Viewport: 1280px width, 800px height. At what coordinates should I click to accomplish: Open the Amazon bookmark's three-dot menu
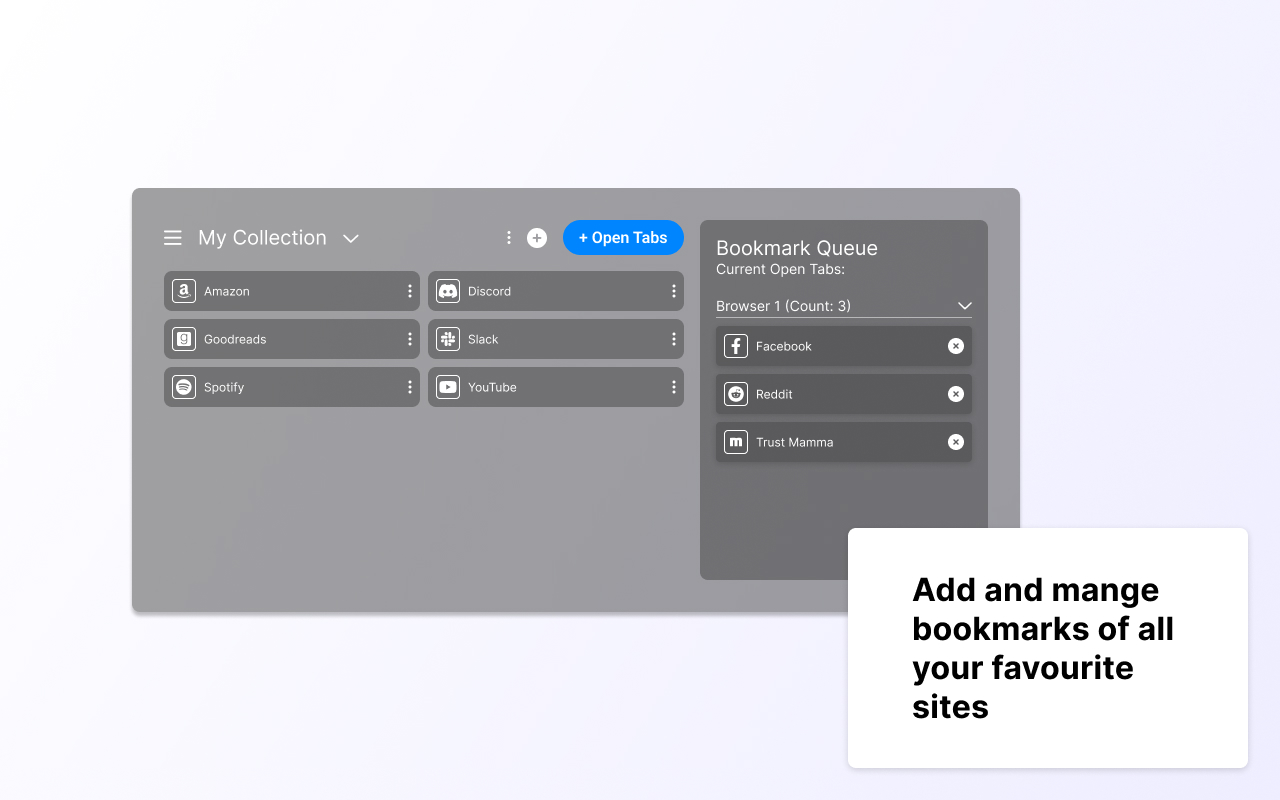coord(410,291)
